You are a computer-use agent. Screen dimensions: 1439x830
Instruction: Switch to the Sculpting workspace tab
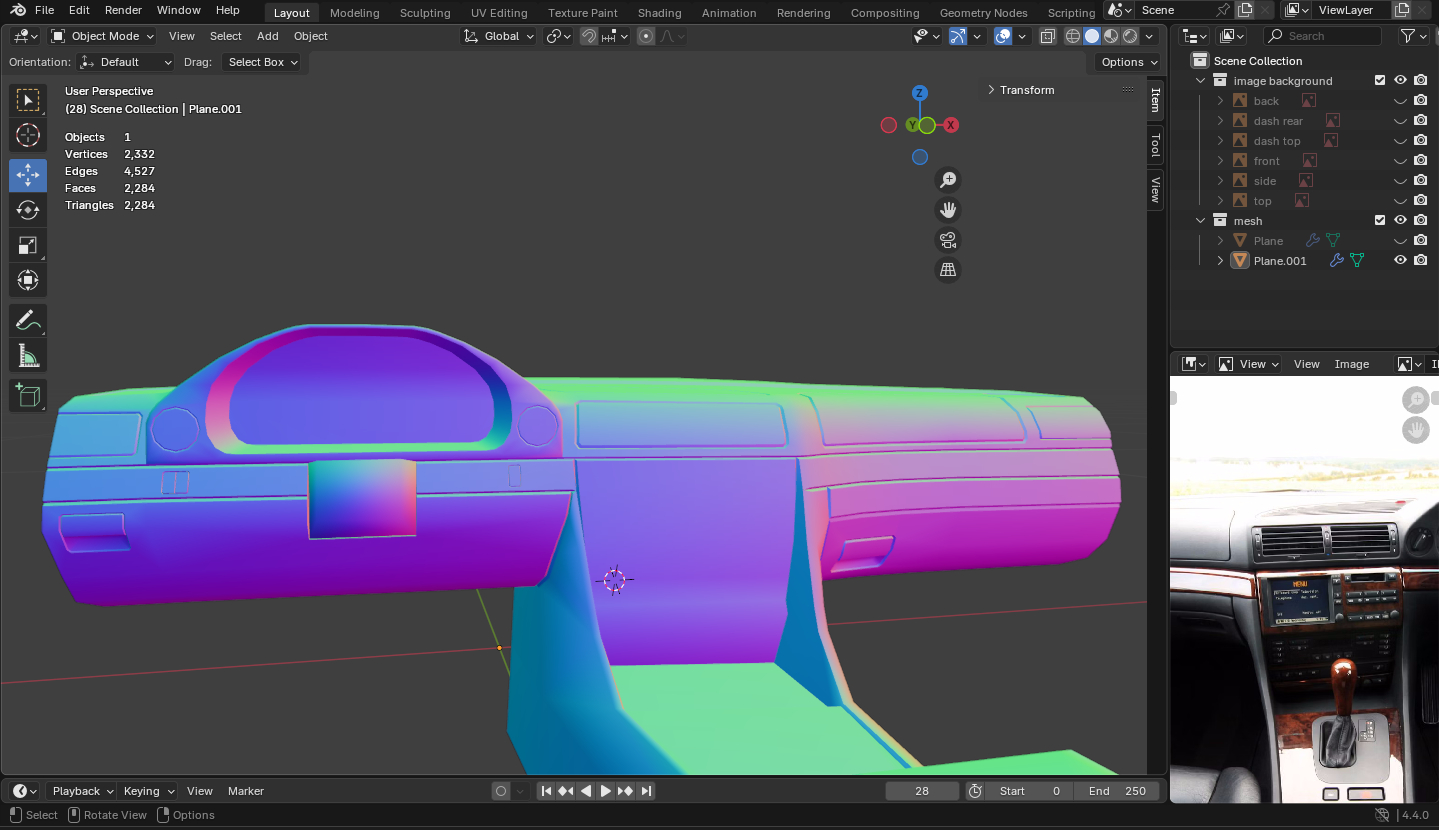point(425,13)
